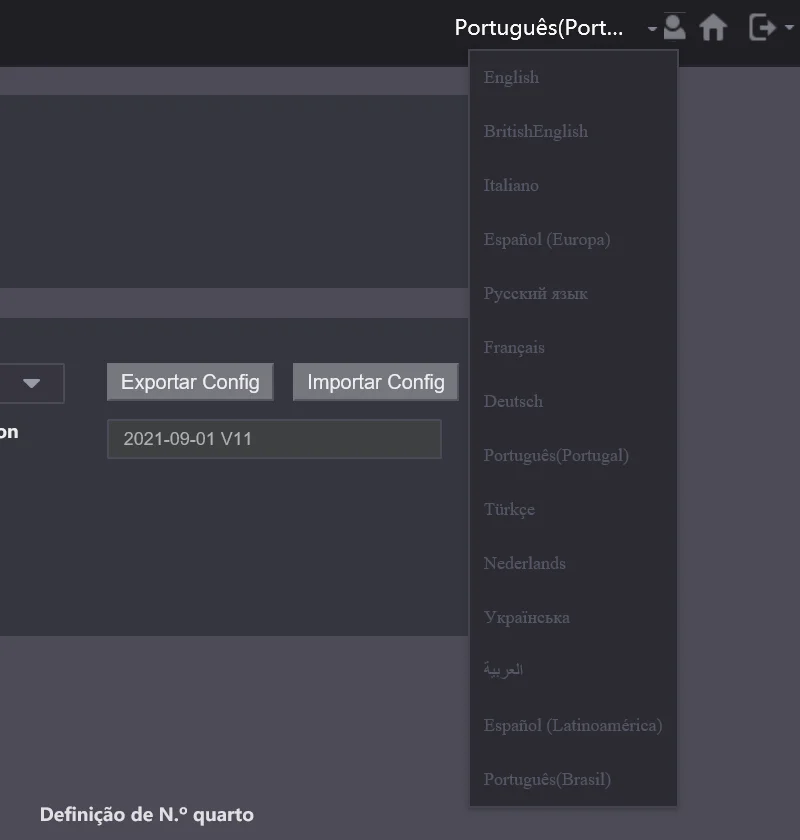This screenshot has width=800, height=840.
Task: Expand the dropdown left of Exportar Config
Action: (32, 383)
